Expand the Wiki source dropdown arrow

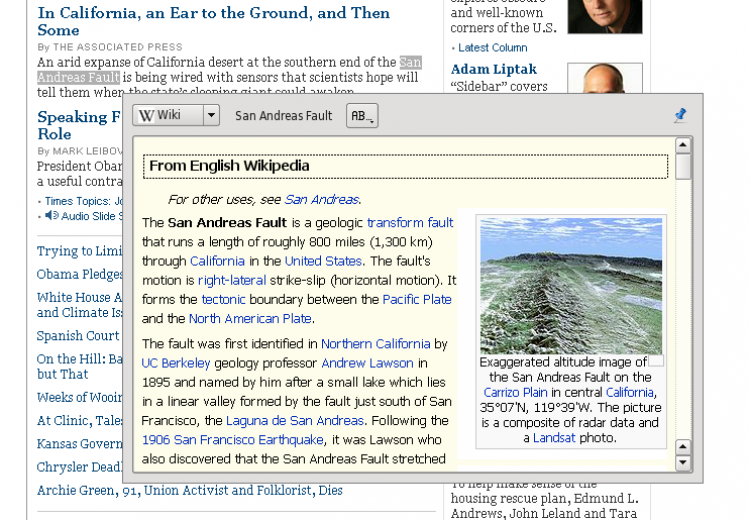click(x=211, y=115)
